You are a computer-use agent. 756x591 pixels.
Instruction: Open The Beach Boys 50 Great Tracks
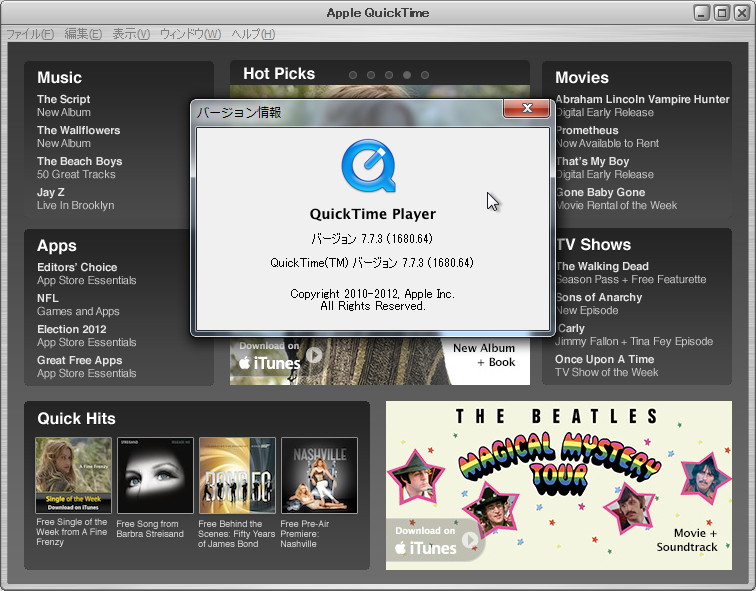pos(80,168)
